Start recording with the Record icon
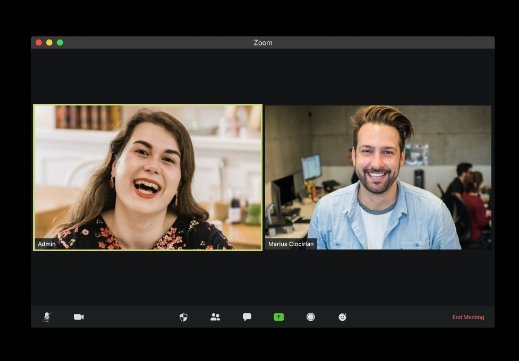Viewport: 519px width, 361px height. [x=311, y=317]
